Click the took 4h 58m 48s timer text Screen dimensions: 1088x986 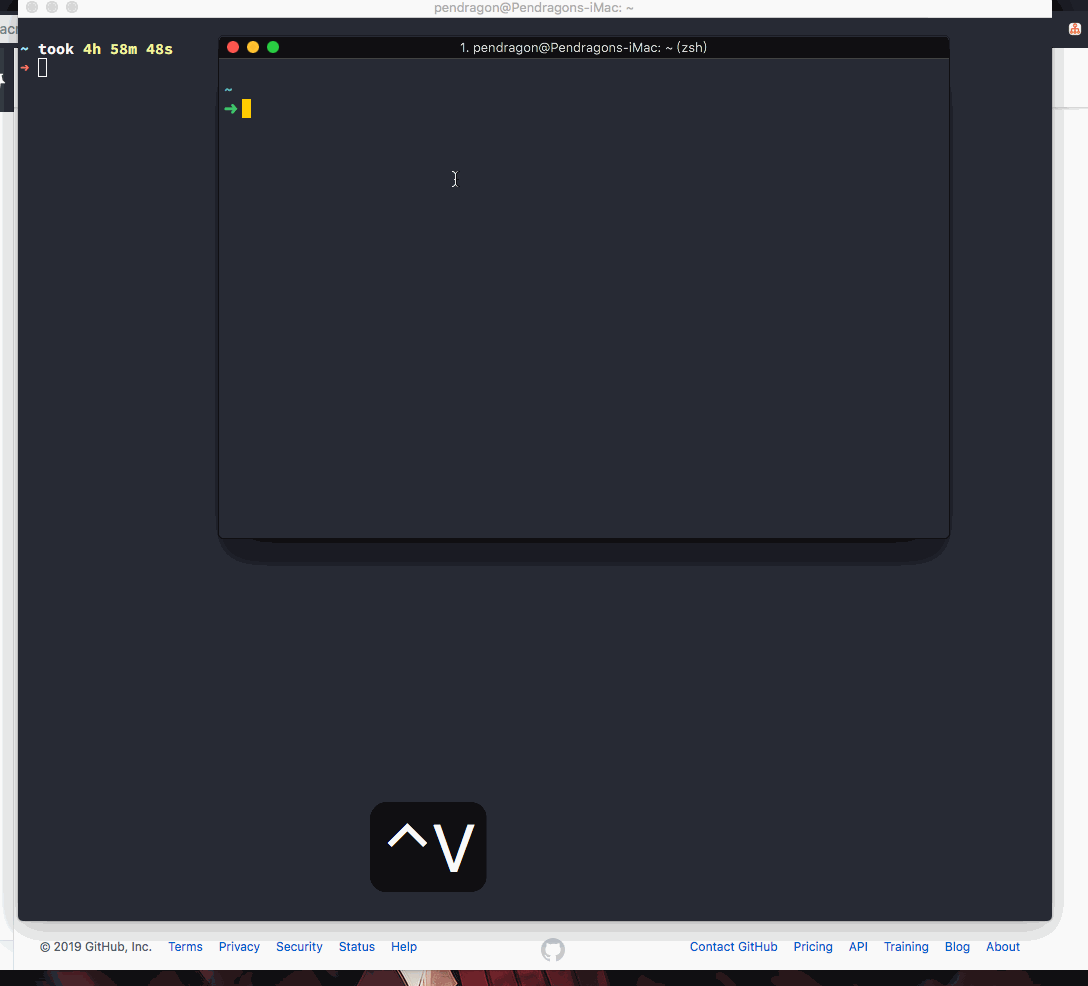point(105,48)
